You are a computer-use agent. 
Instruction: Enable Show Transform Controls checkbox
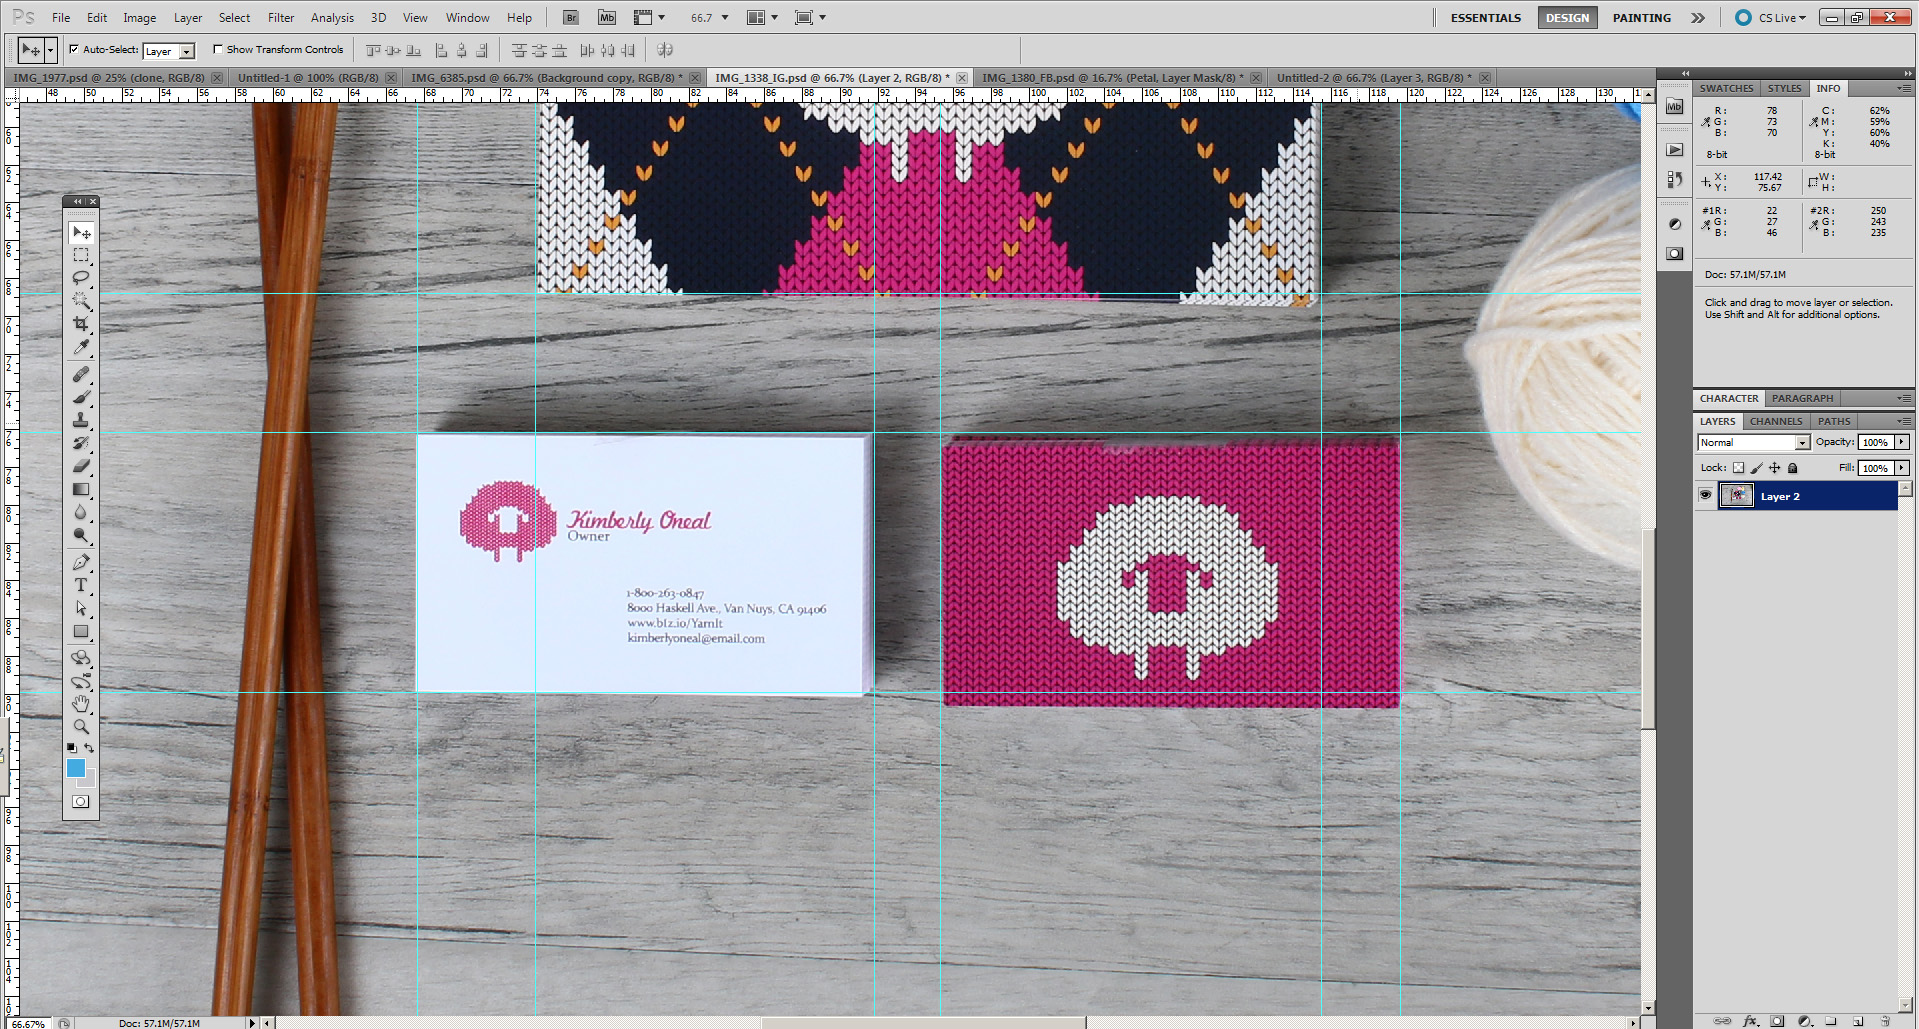point(218,49)
